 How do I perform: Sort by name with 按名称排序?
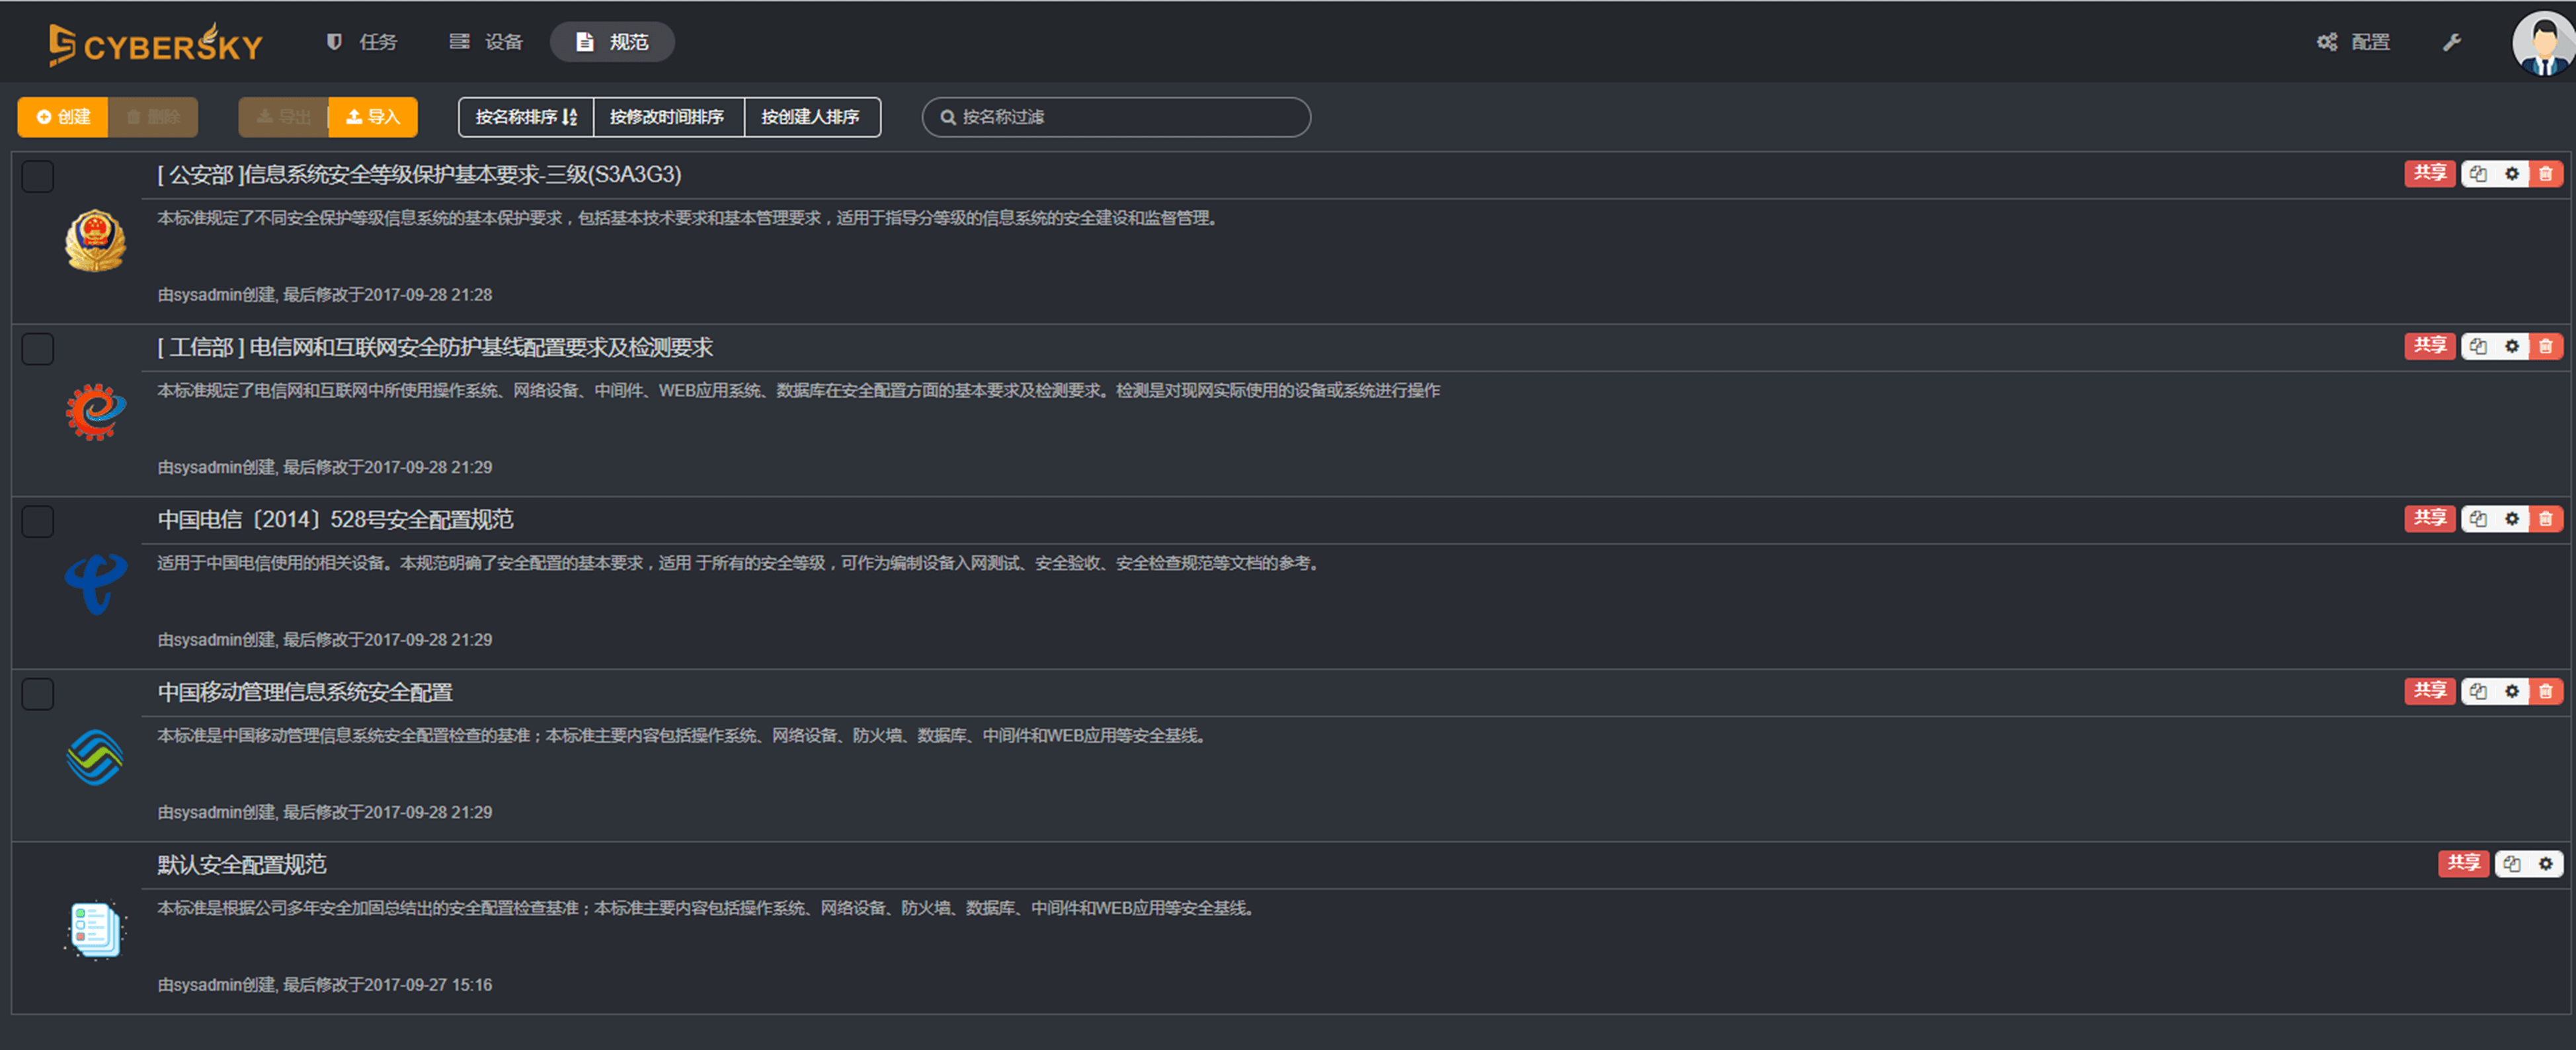[526, 117]
